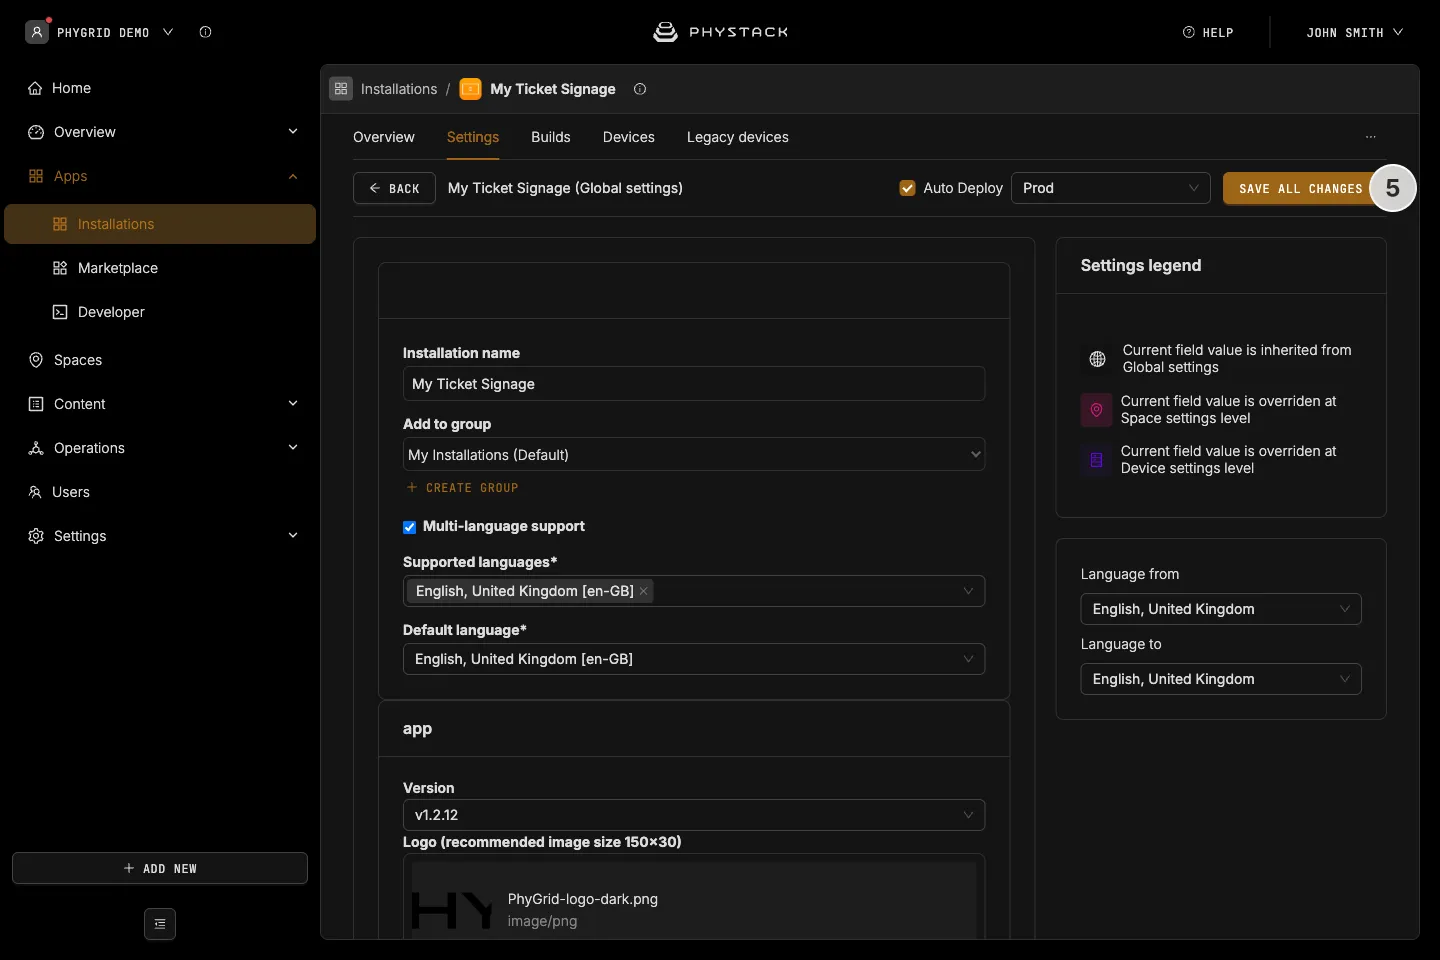Viewport: 1440px width, 960px height.
Task: Click the Installations grid icon in sidebar
Action: pyautogui.click(x=60, y=224)
